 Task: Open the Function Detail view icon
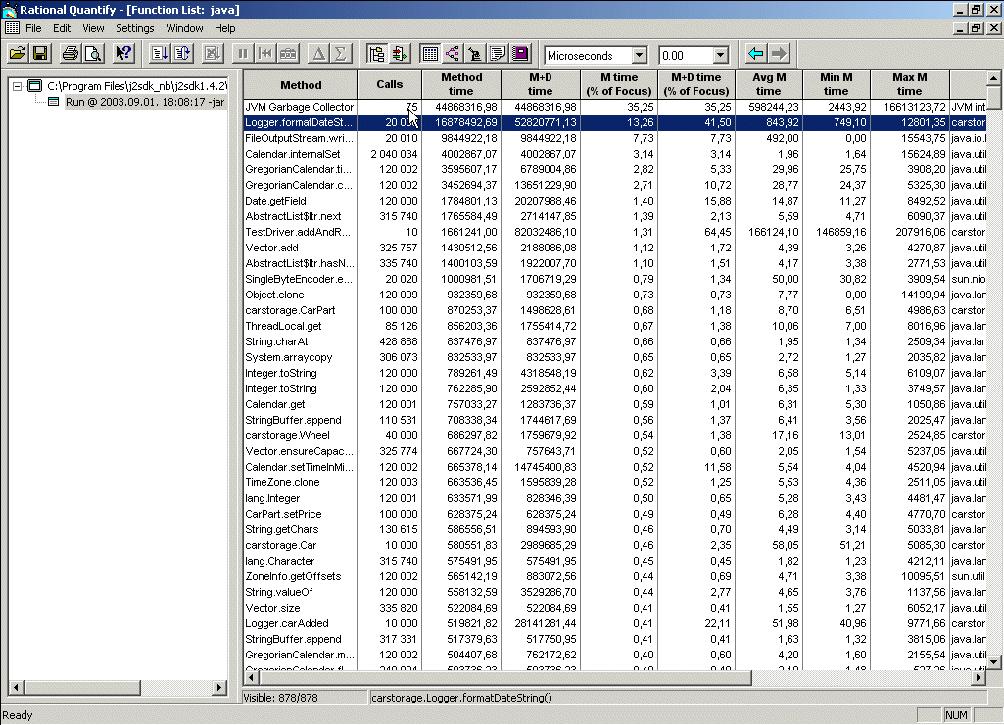(x=475, y=54)
